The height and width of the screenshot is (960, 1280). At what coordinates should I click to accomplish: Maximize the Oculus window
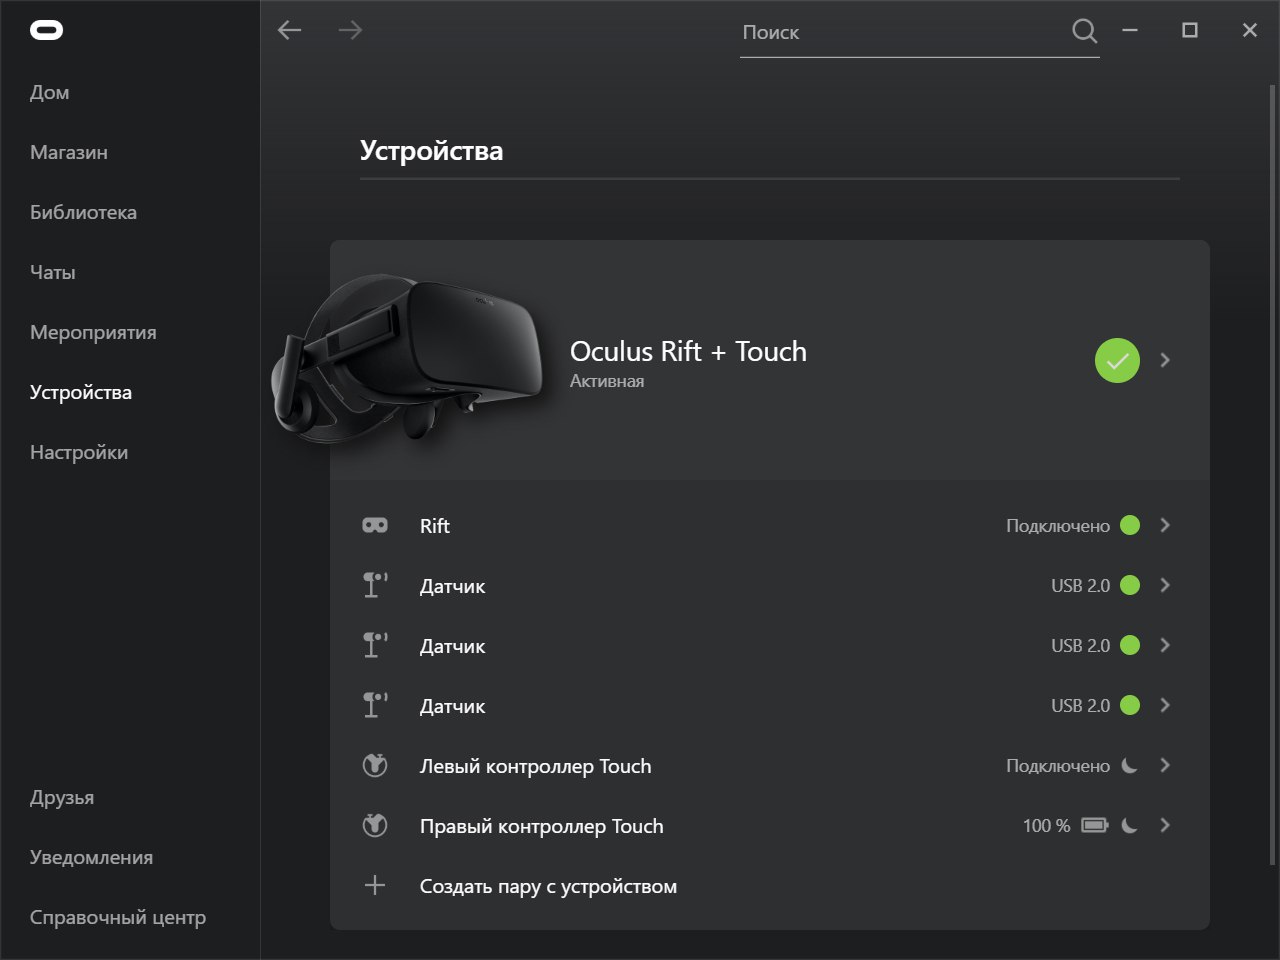1190,30
